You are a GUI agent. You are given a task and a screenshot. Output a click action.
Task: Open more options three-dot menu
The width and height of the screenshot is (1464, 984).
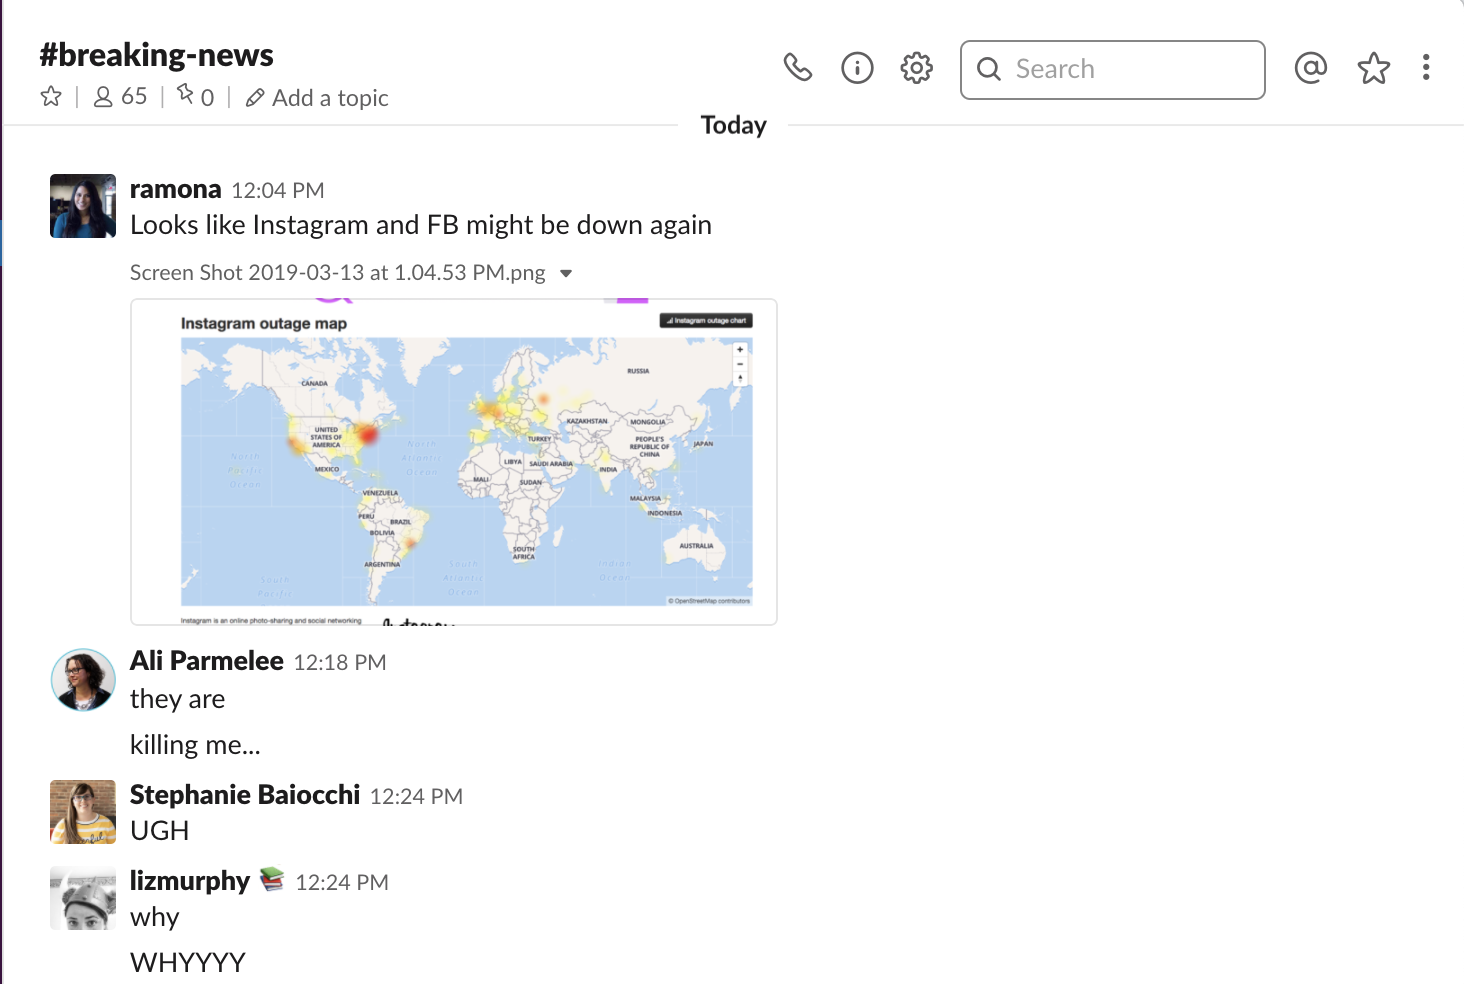pyautogui.click(x=1426, y=68)
